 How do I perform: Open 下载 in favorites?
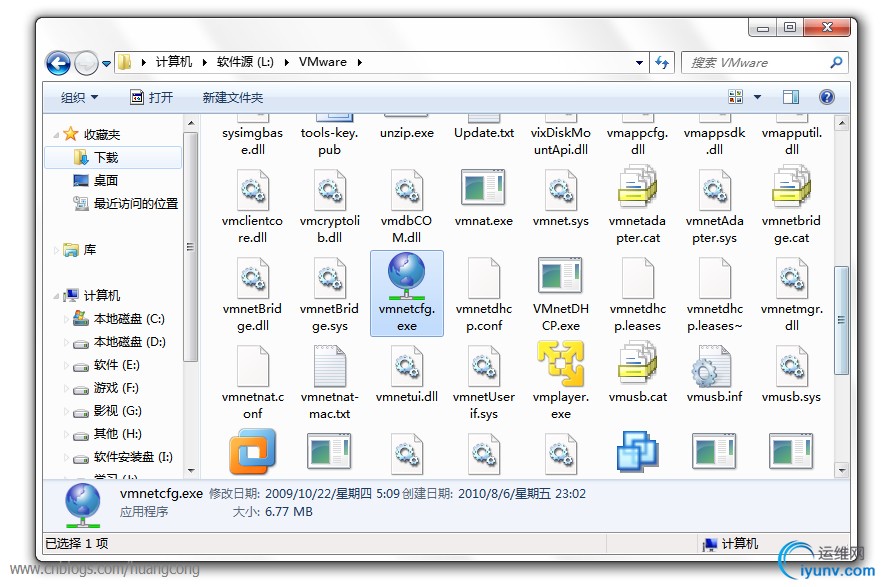tap(112, 158)
